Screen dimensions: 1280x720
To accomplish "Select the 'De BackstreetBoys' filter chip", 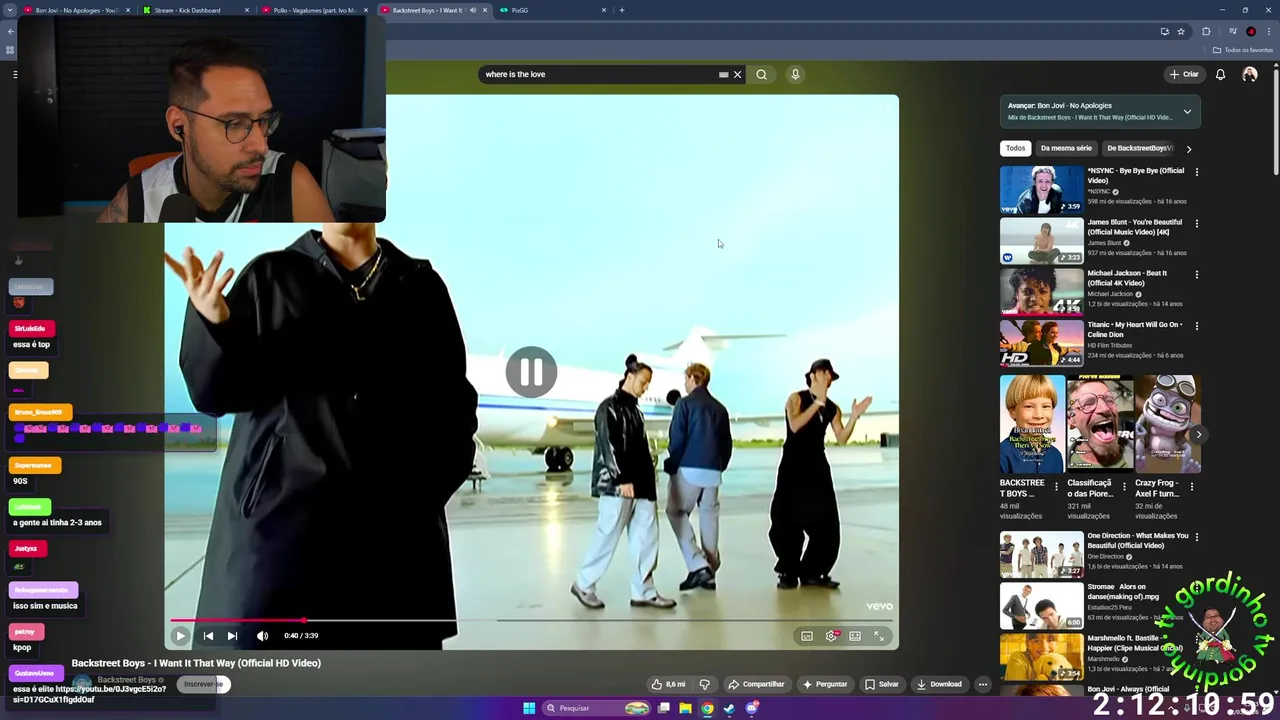I will point(1140,148).
